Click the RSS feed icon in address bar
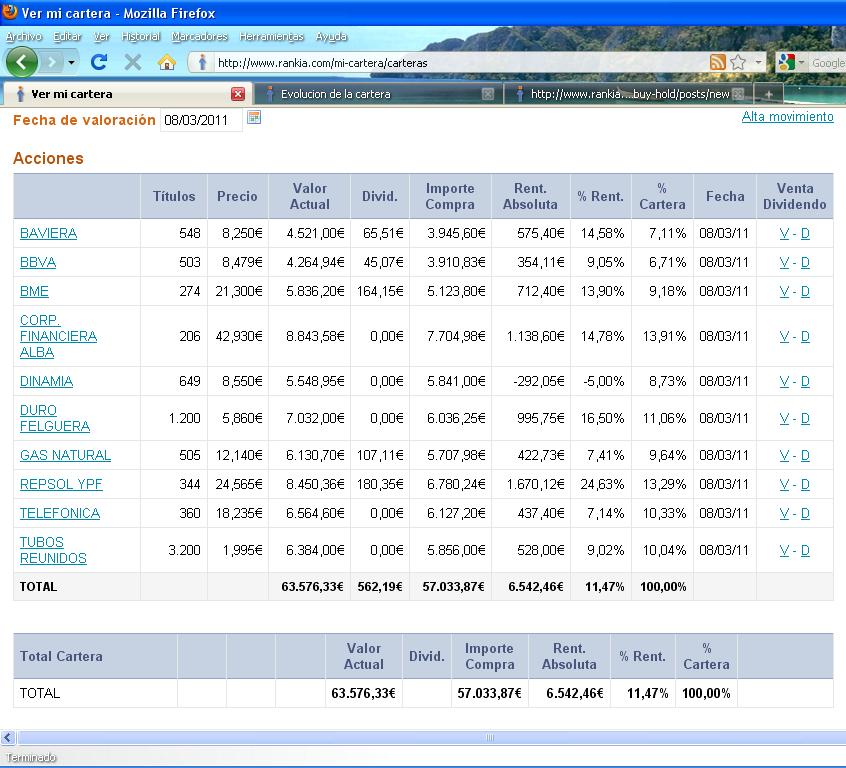The height and width of the screenshot is (768, 846). pyautogui.click(x=717, y=62)
